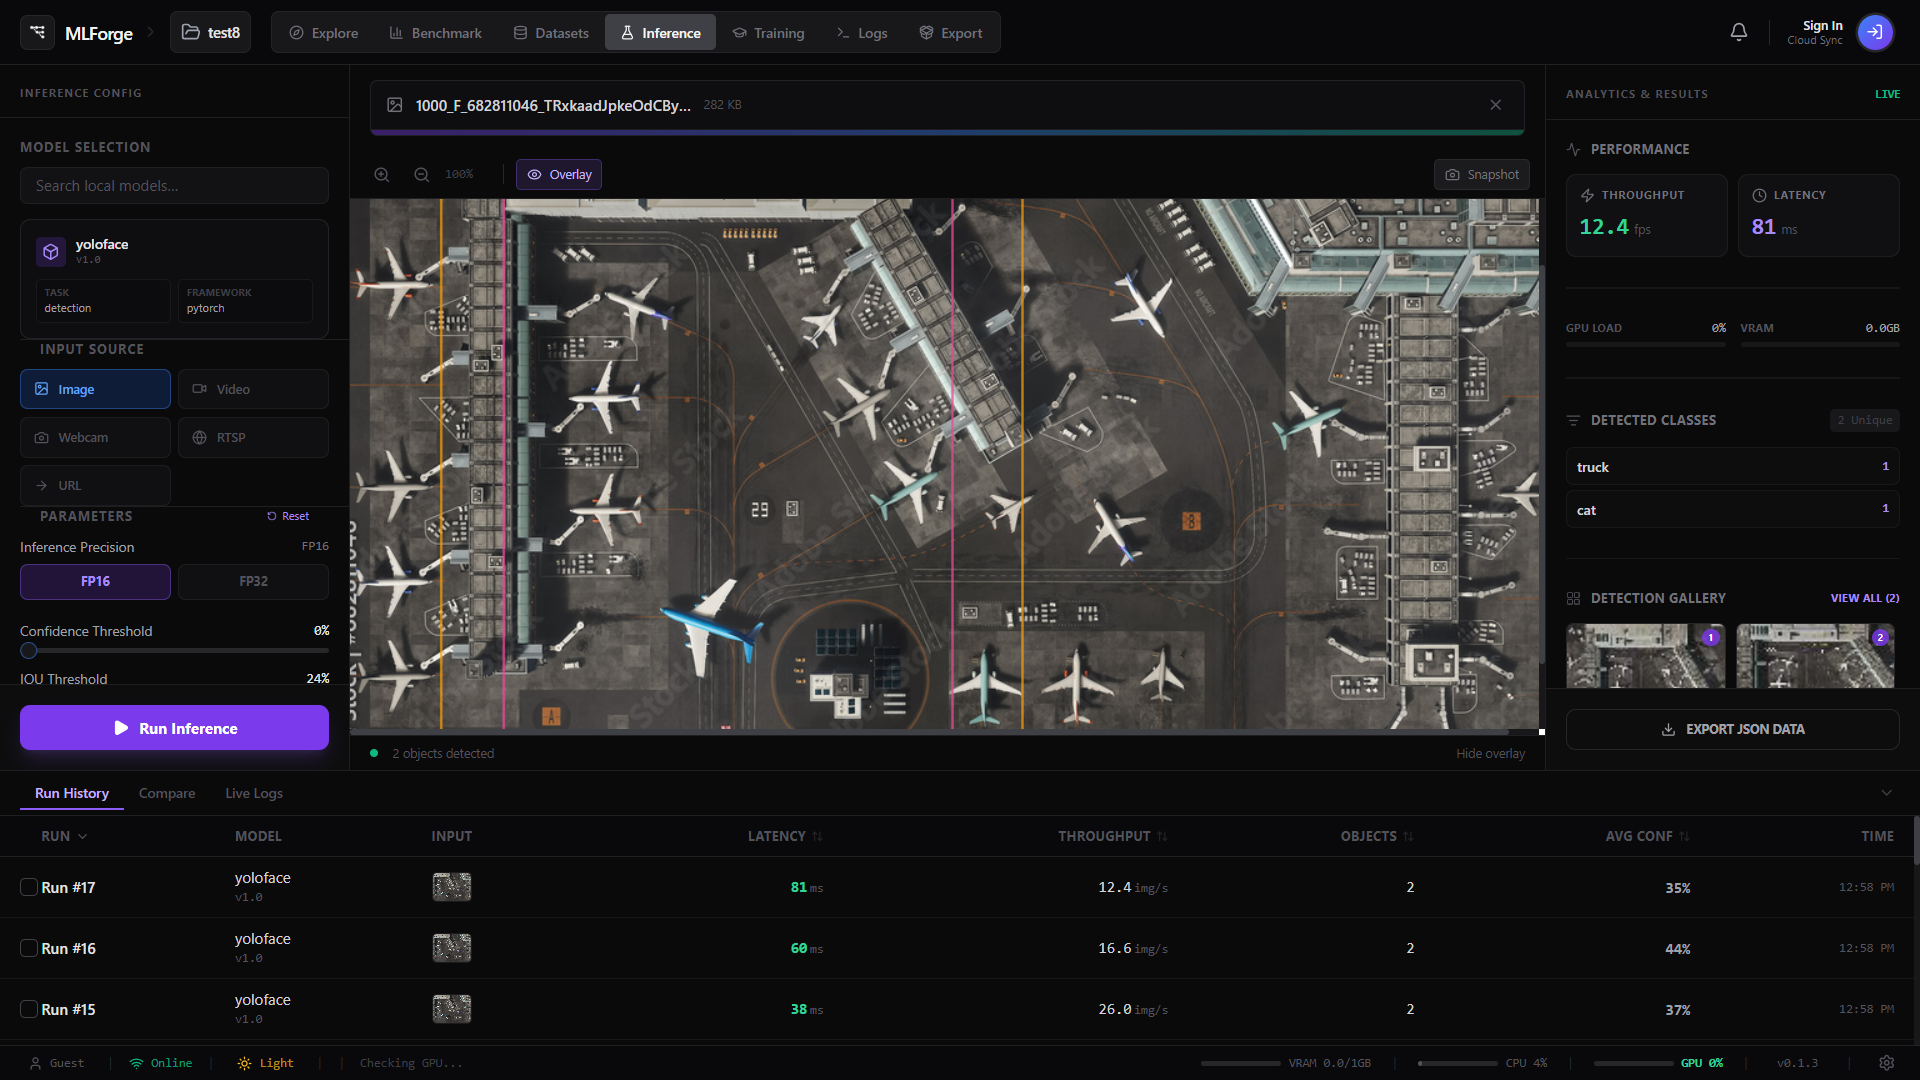Open settings gear in status bar

click(1886, 1063)
